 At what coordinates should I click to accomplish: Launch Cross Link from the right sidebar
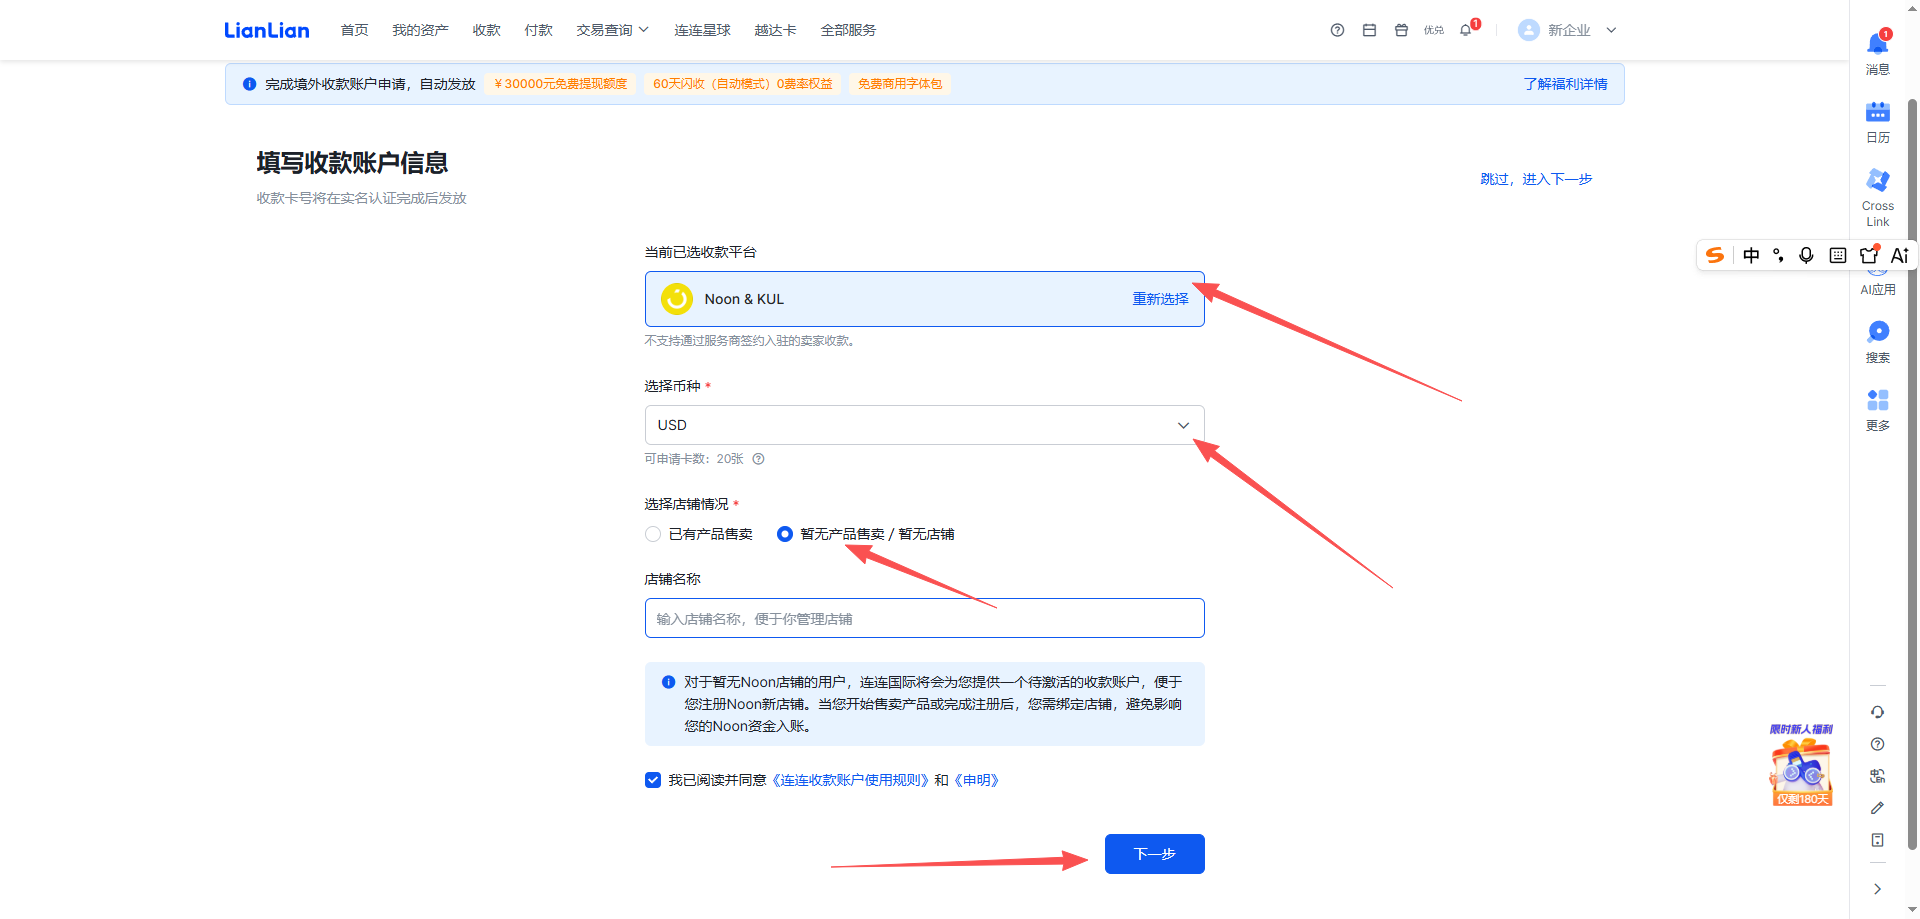pos(1878,197)
